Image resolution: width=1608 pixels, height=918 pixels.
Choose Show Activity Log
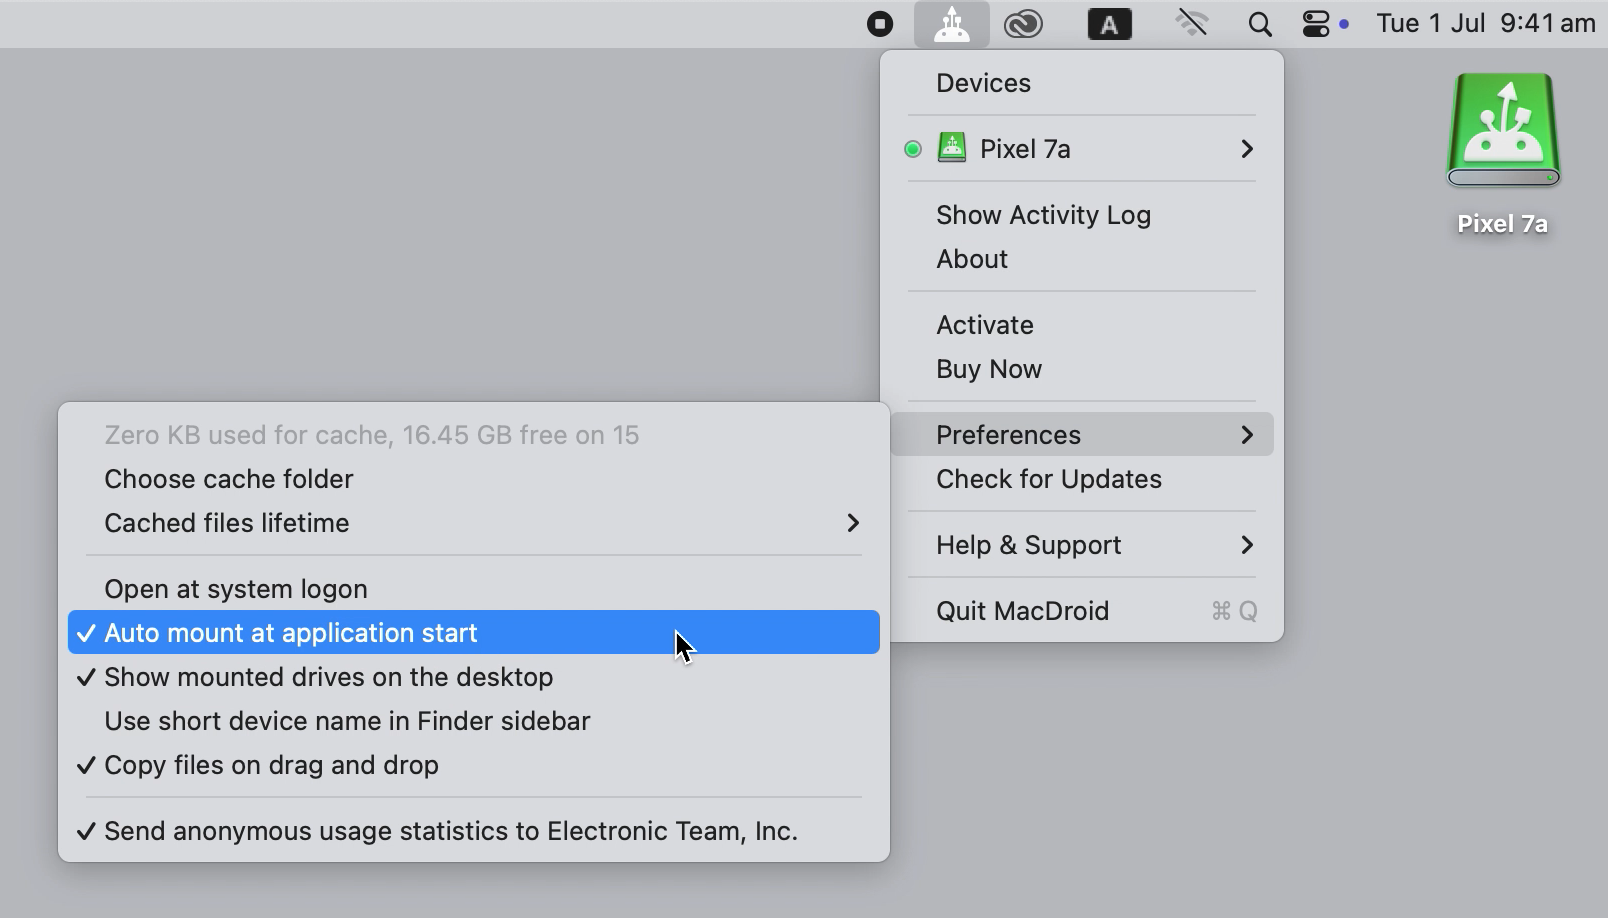coord(1081,215)
